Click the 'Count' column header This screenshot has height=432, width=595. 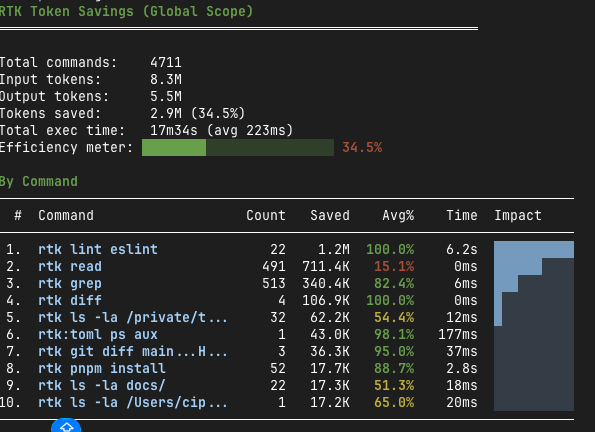coord(266,215)
